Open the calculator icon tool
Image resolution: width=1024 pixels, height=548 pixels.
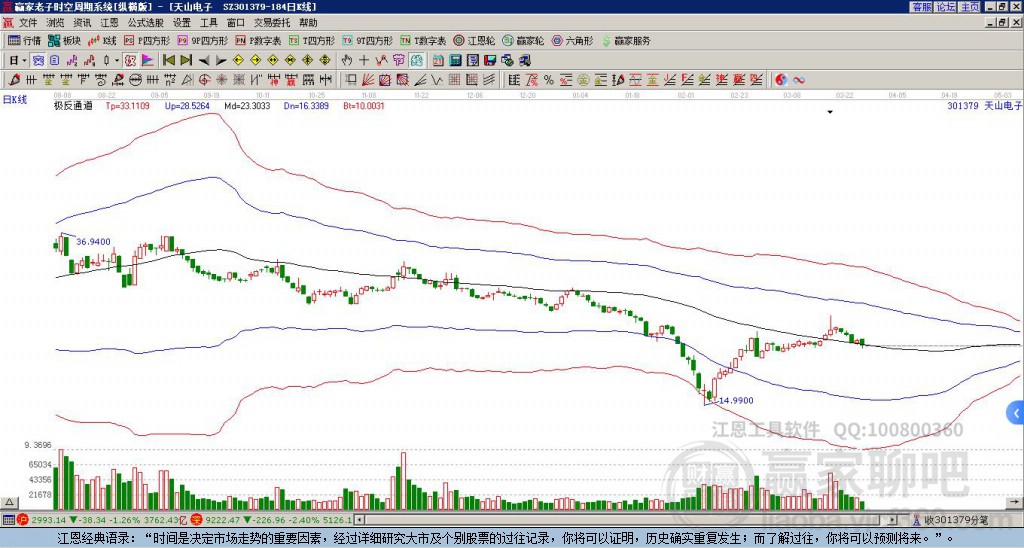coord(456,61)
